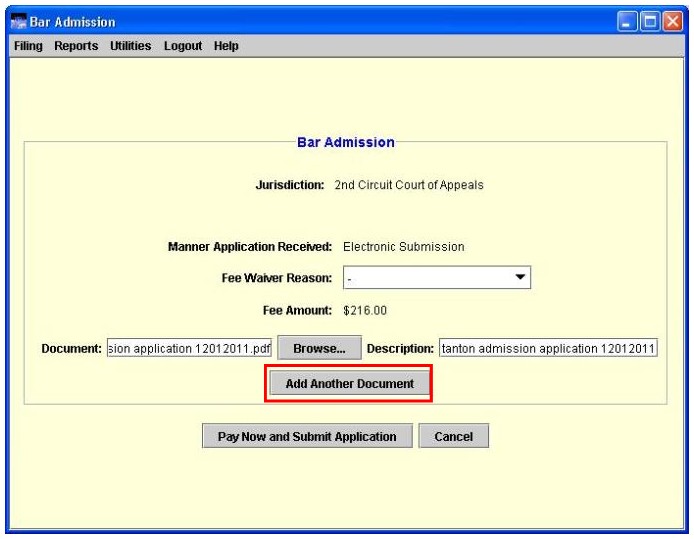The height and width of the screenshot is (539, 694).
Task: Click the Description label
Action: tap(400, 349)
